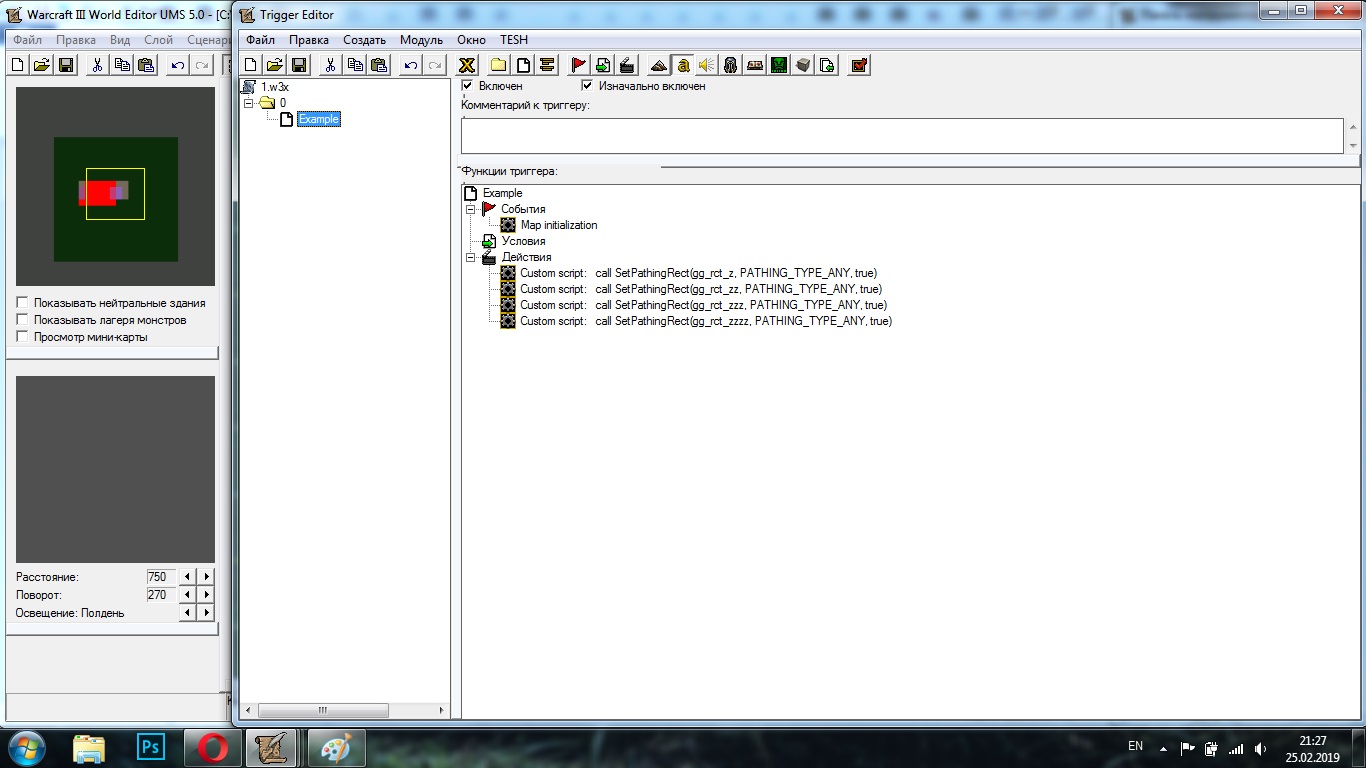Viewport: 1366px width, 768px height.
Task: Add a new event with the red flag icon
Action: 578,65
